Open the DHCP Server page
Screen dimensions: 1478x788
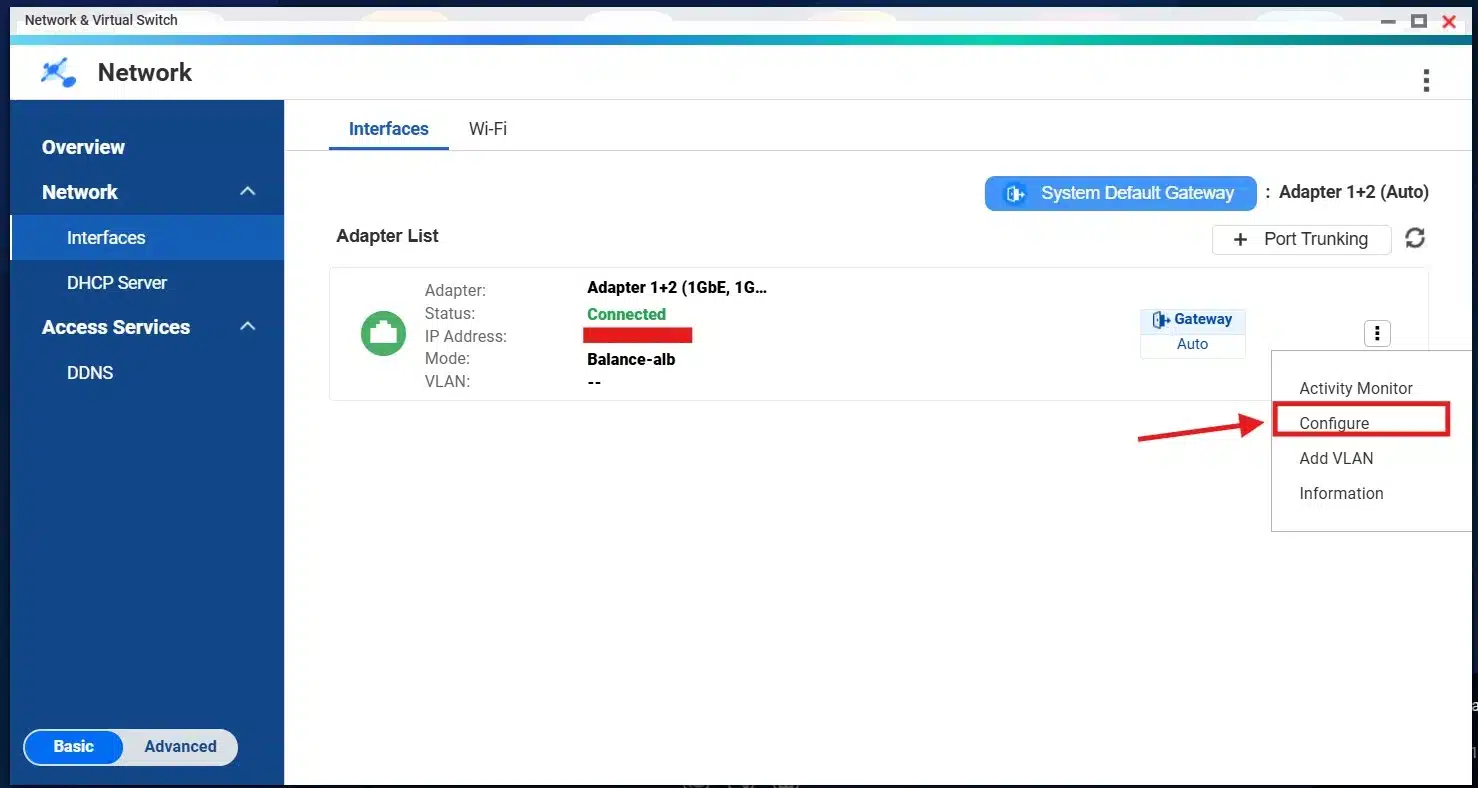click(x=117, y=282)
